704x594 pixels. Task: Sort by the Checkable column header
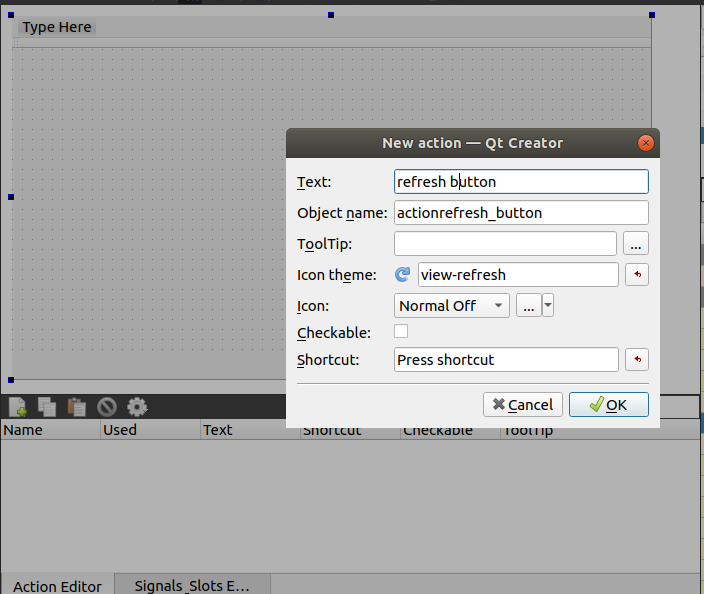pos(450,432)
